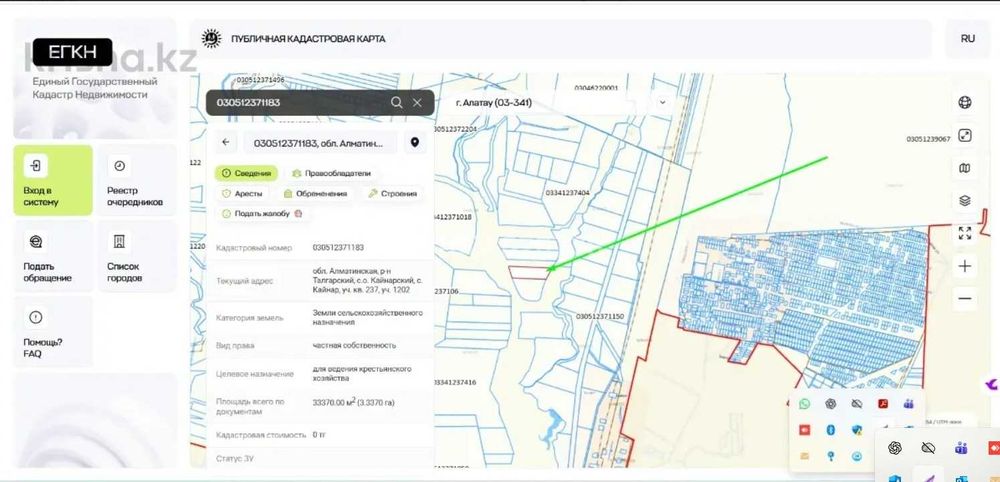Click the sun logo beside Публичная кадастровая карта
The image size is (1000, 482).
(x=211, y=39)
